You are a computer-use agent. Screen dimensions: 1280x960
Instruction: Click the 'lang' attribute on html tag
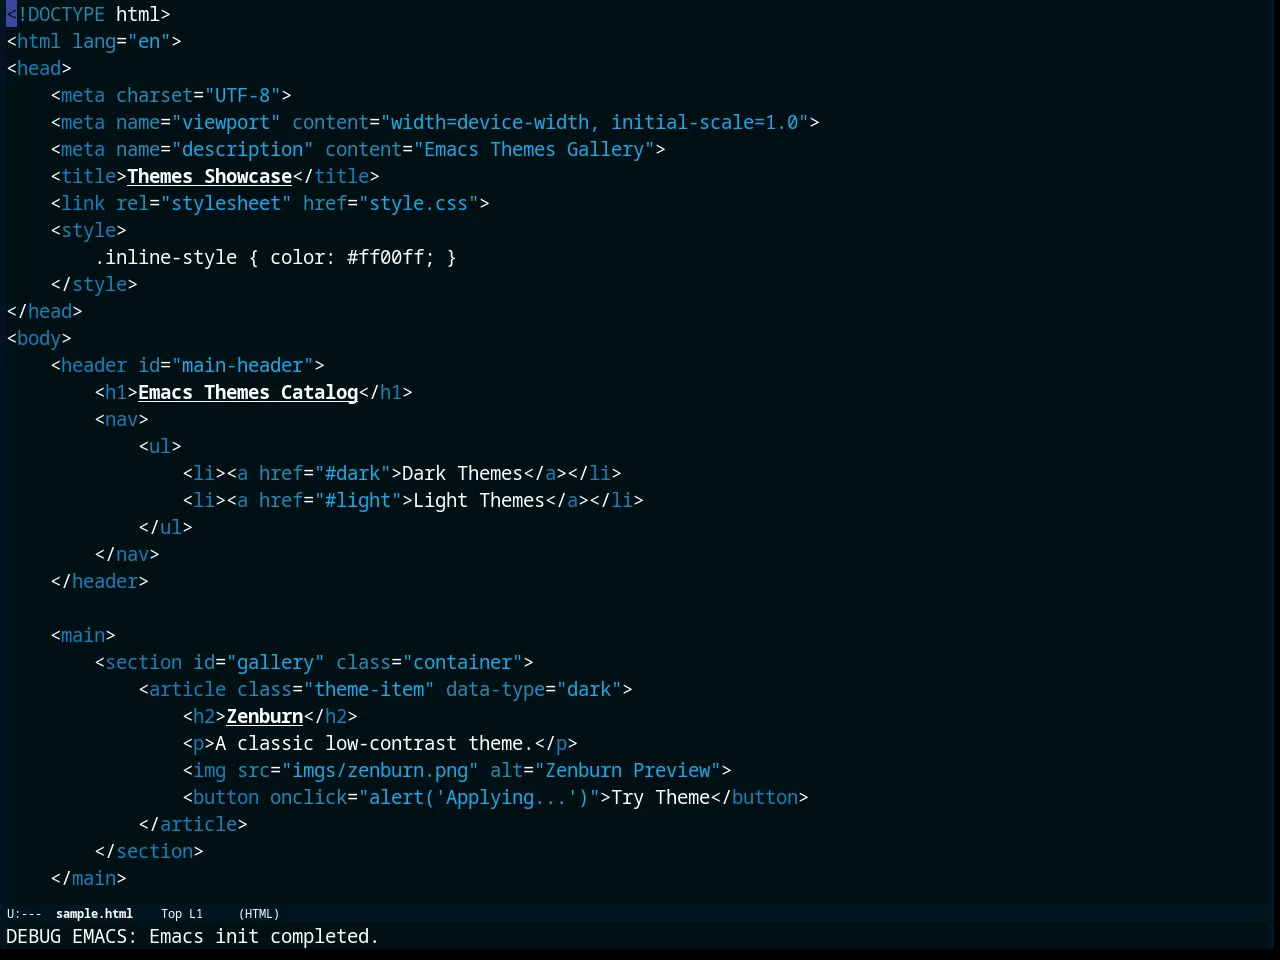pos(94,42)
